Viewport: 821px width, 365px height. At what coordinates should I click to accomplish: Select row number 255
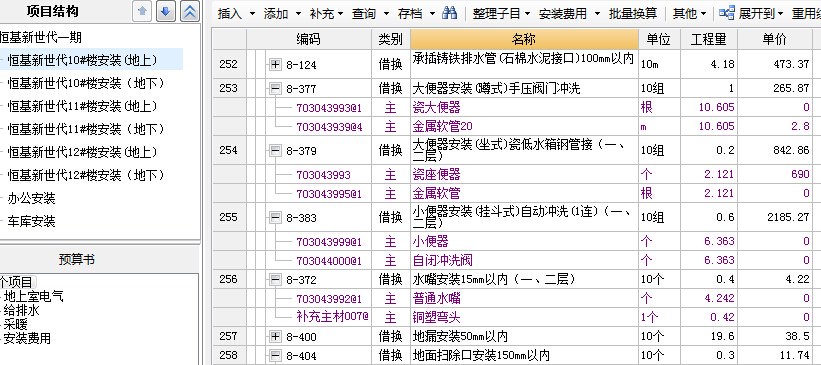(x=229, y=217)
